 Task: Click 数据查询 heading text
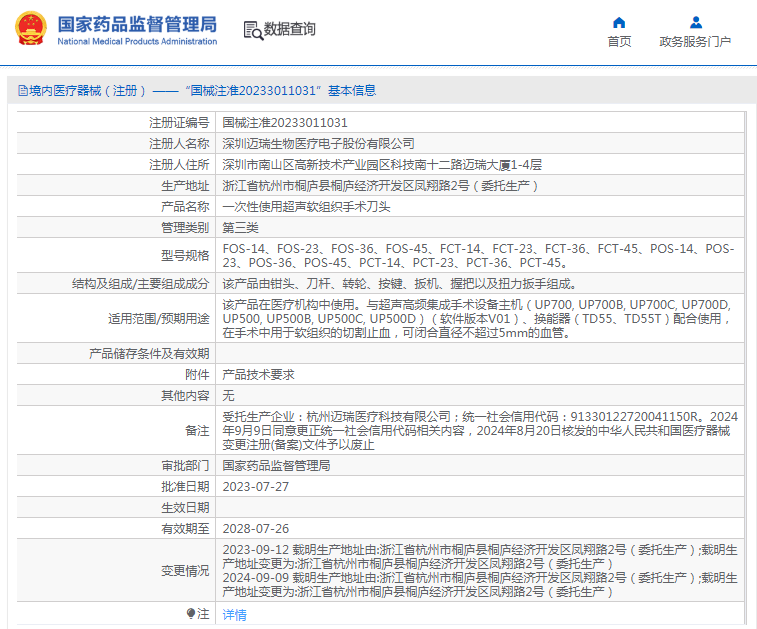click(x=290, y=29)
